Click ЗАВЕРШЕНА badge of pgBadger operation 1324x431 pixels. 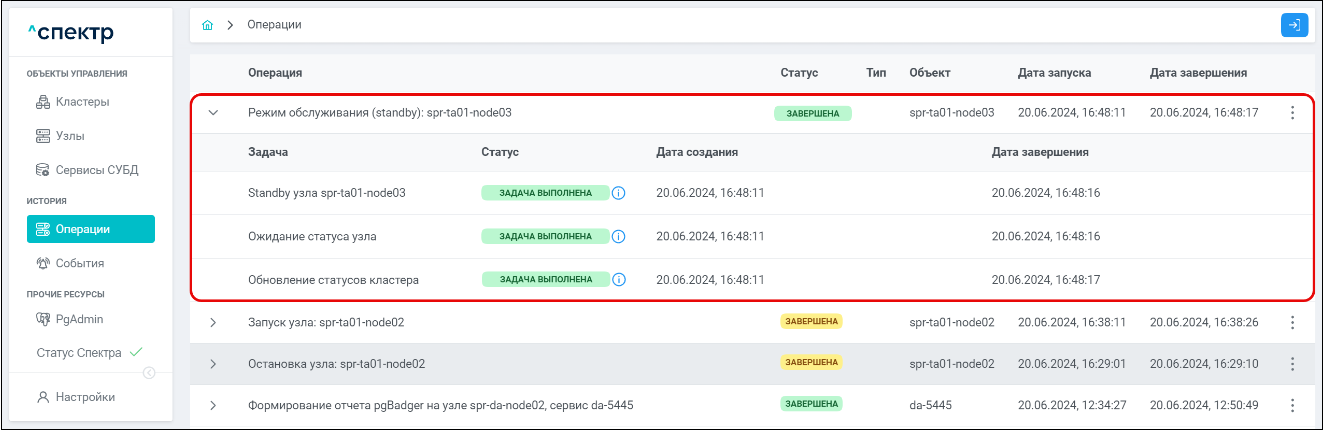click(x=812, y=404)
